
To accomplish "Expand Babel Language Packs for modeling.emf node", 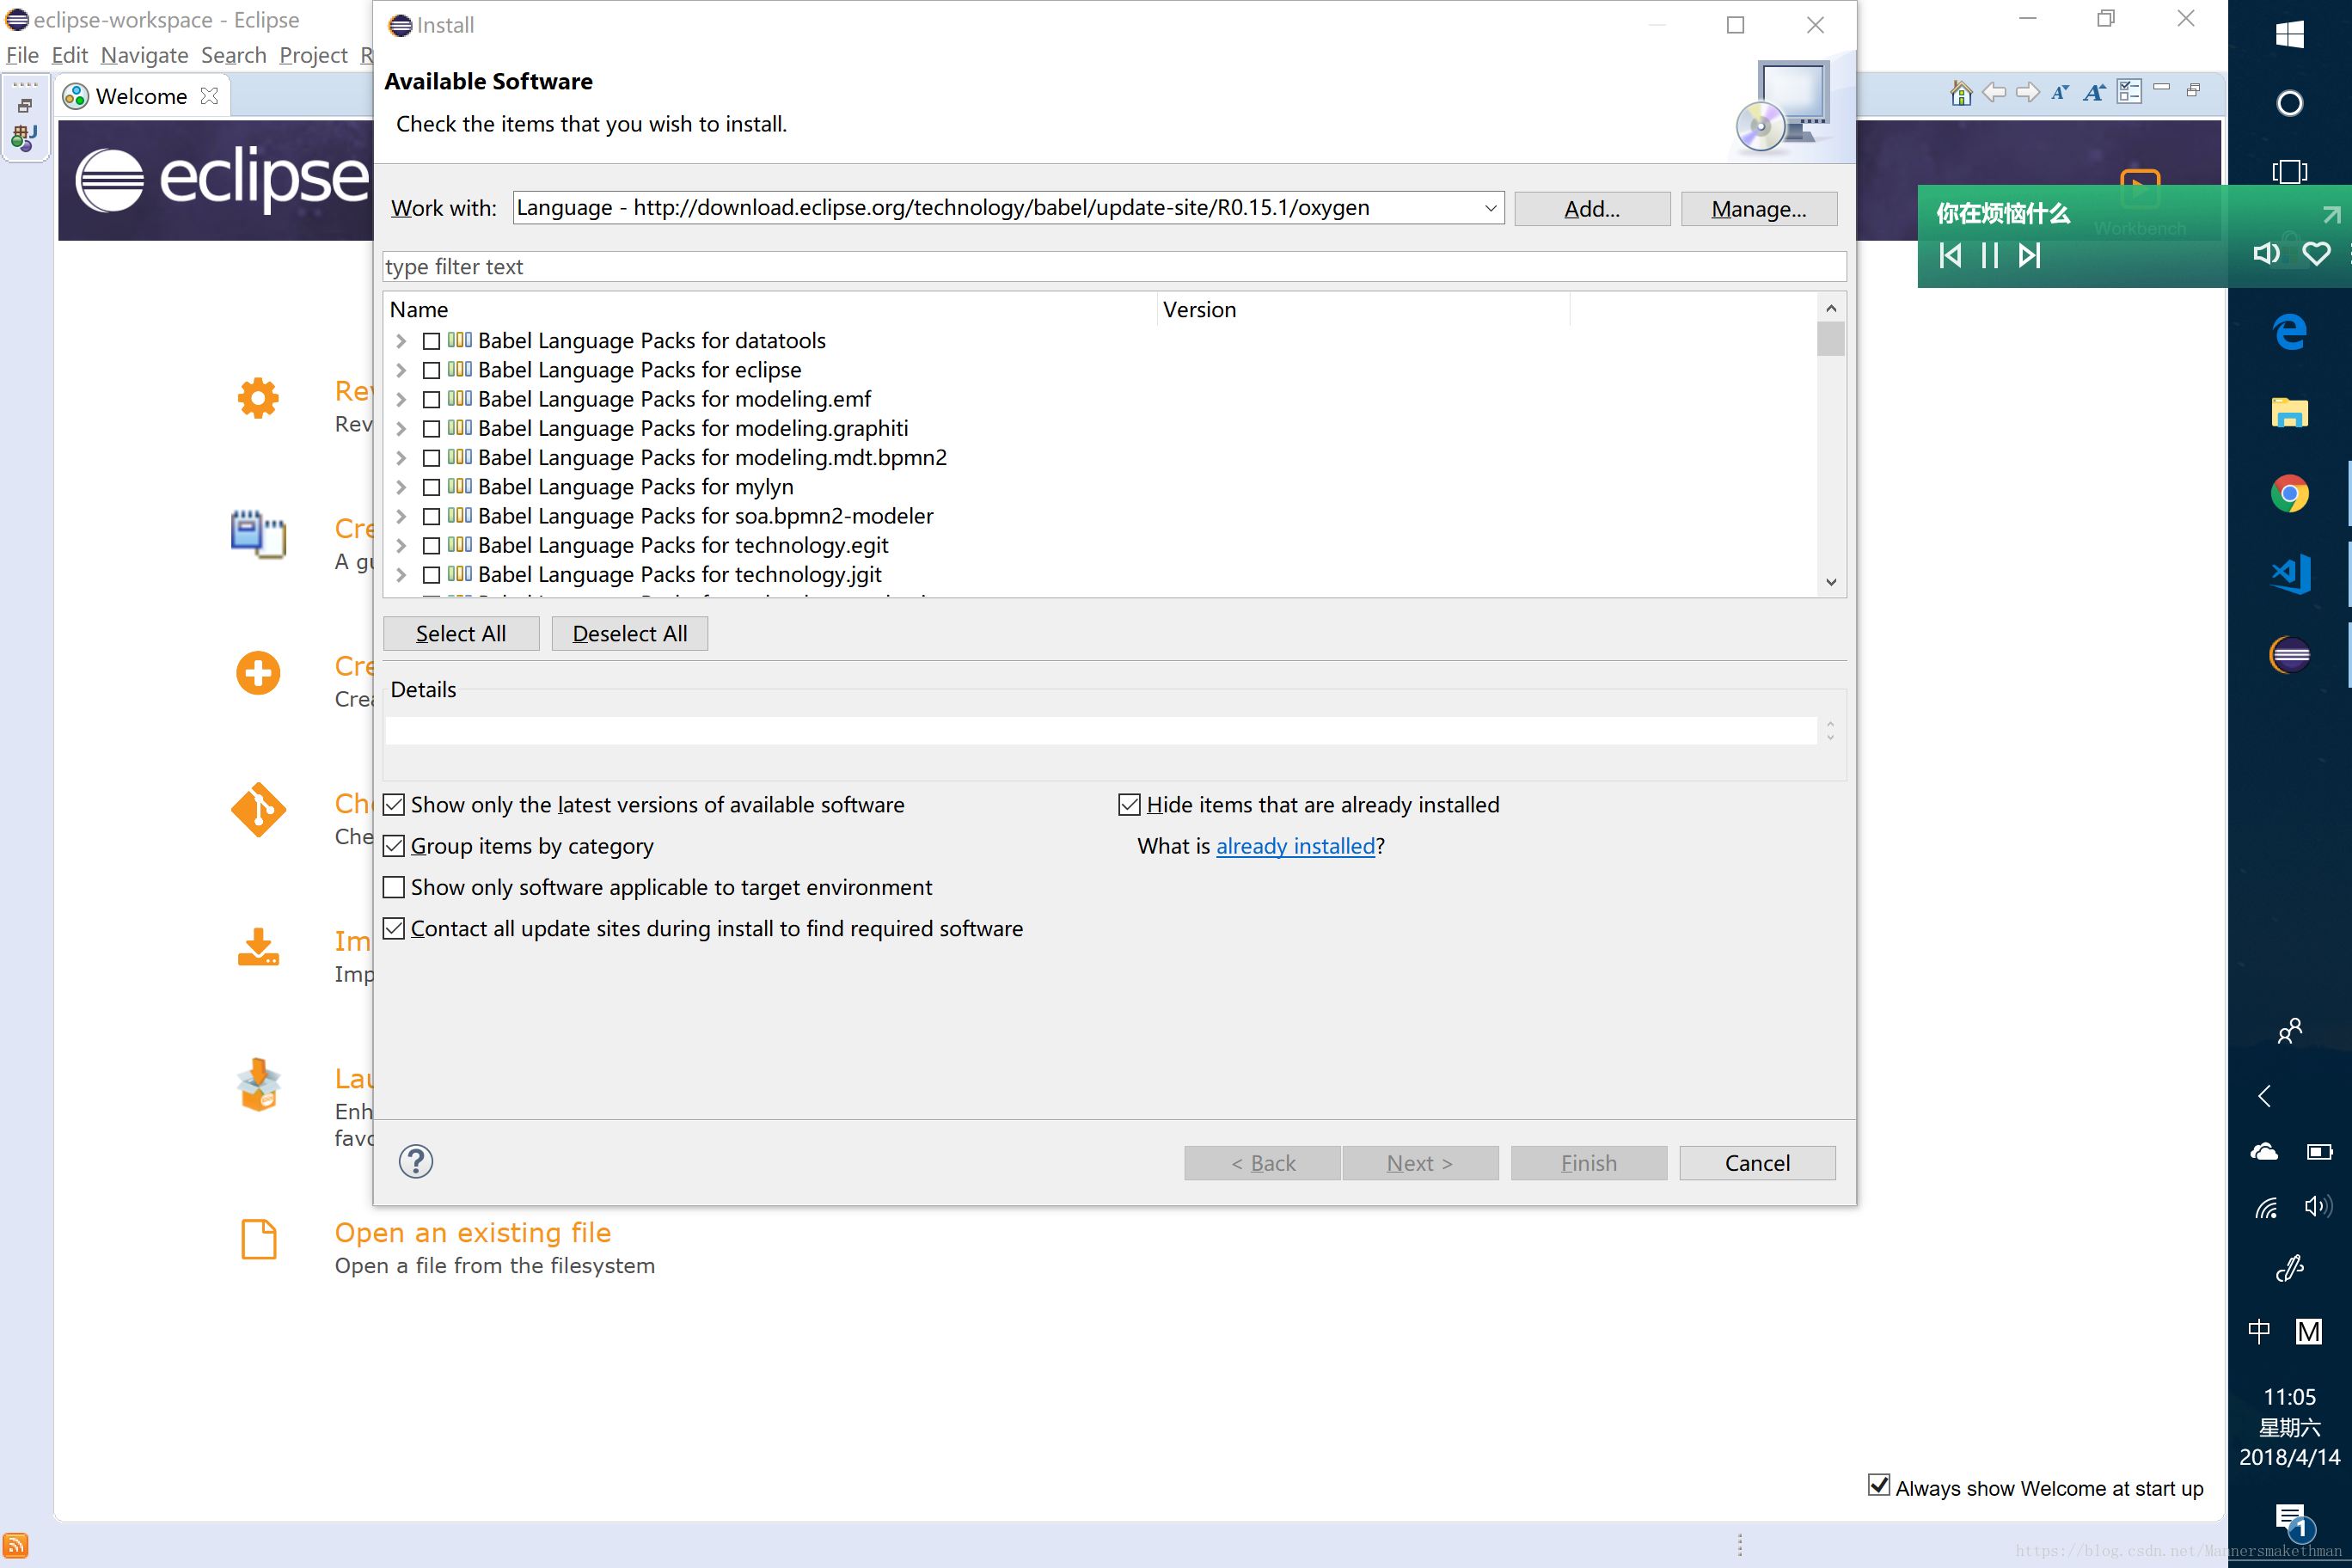I will [401, 399].
